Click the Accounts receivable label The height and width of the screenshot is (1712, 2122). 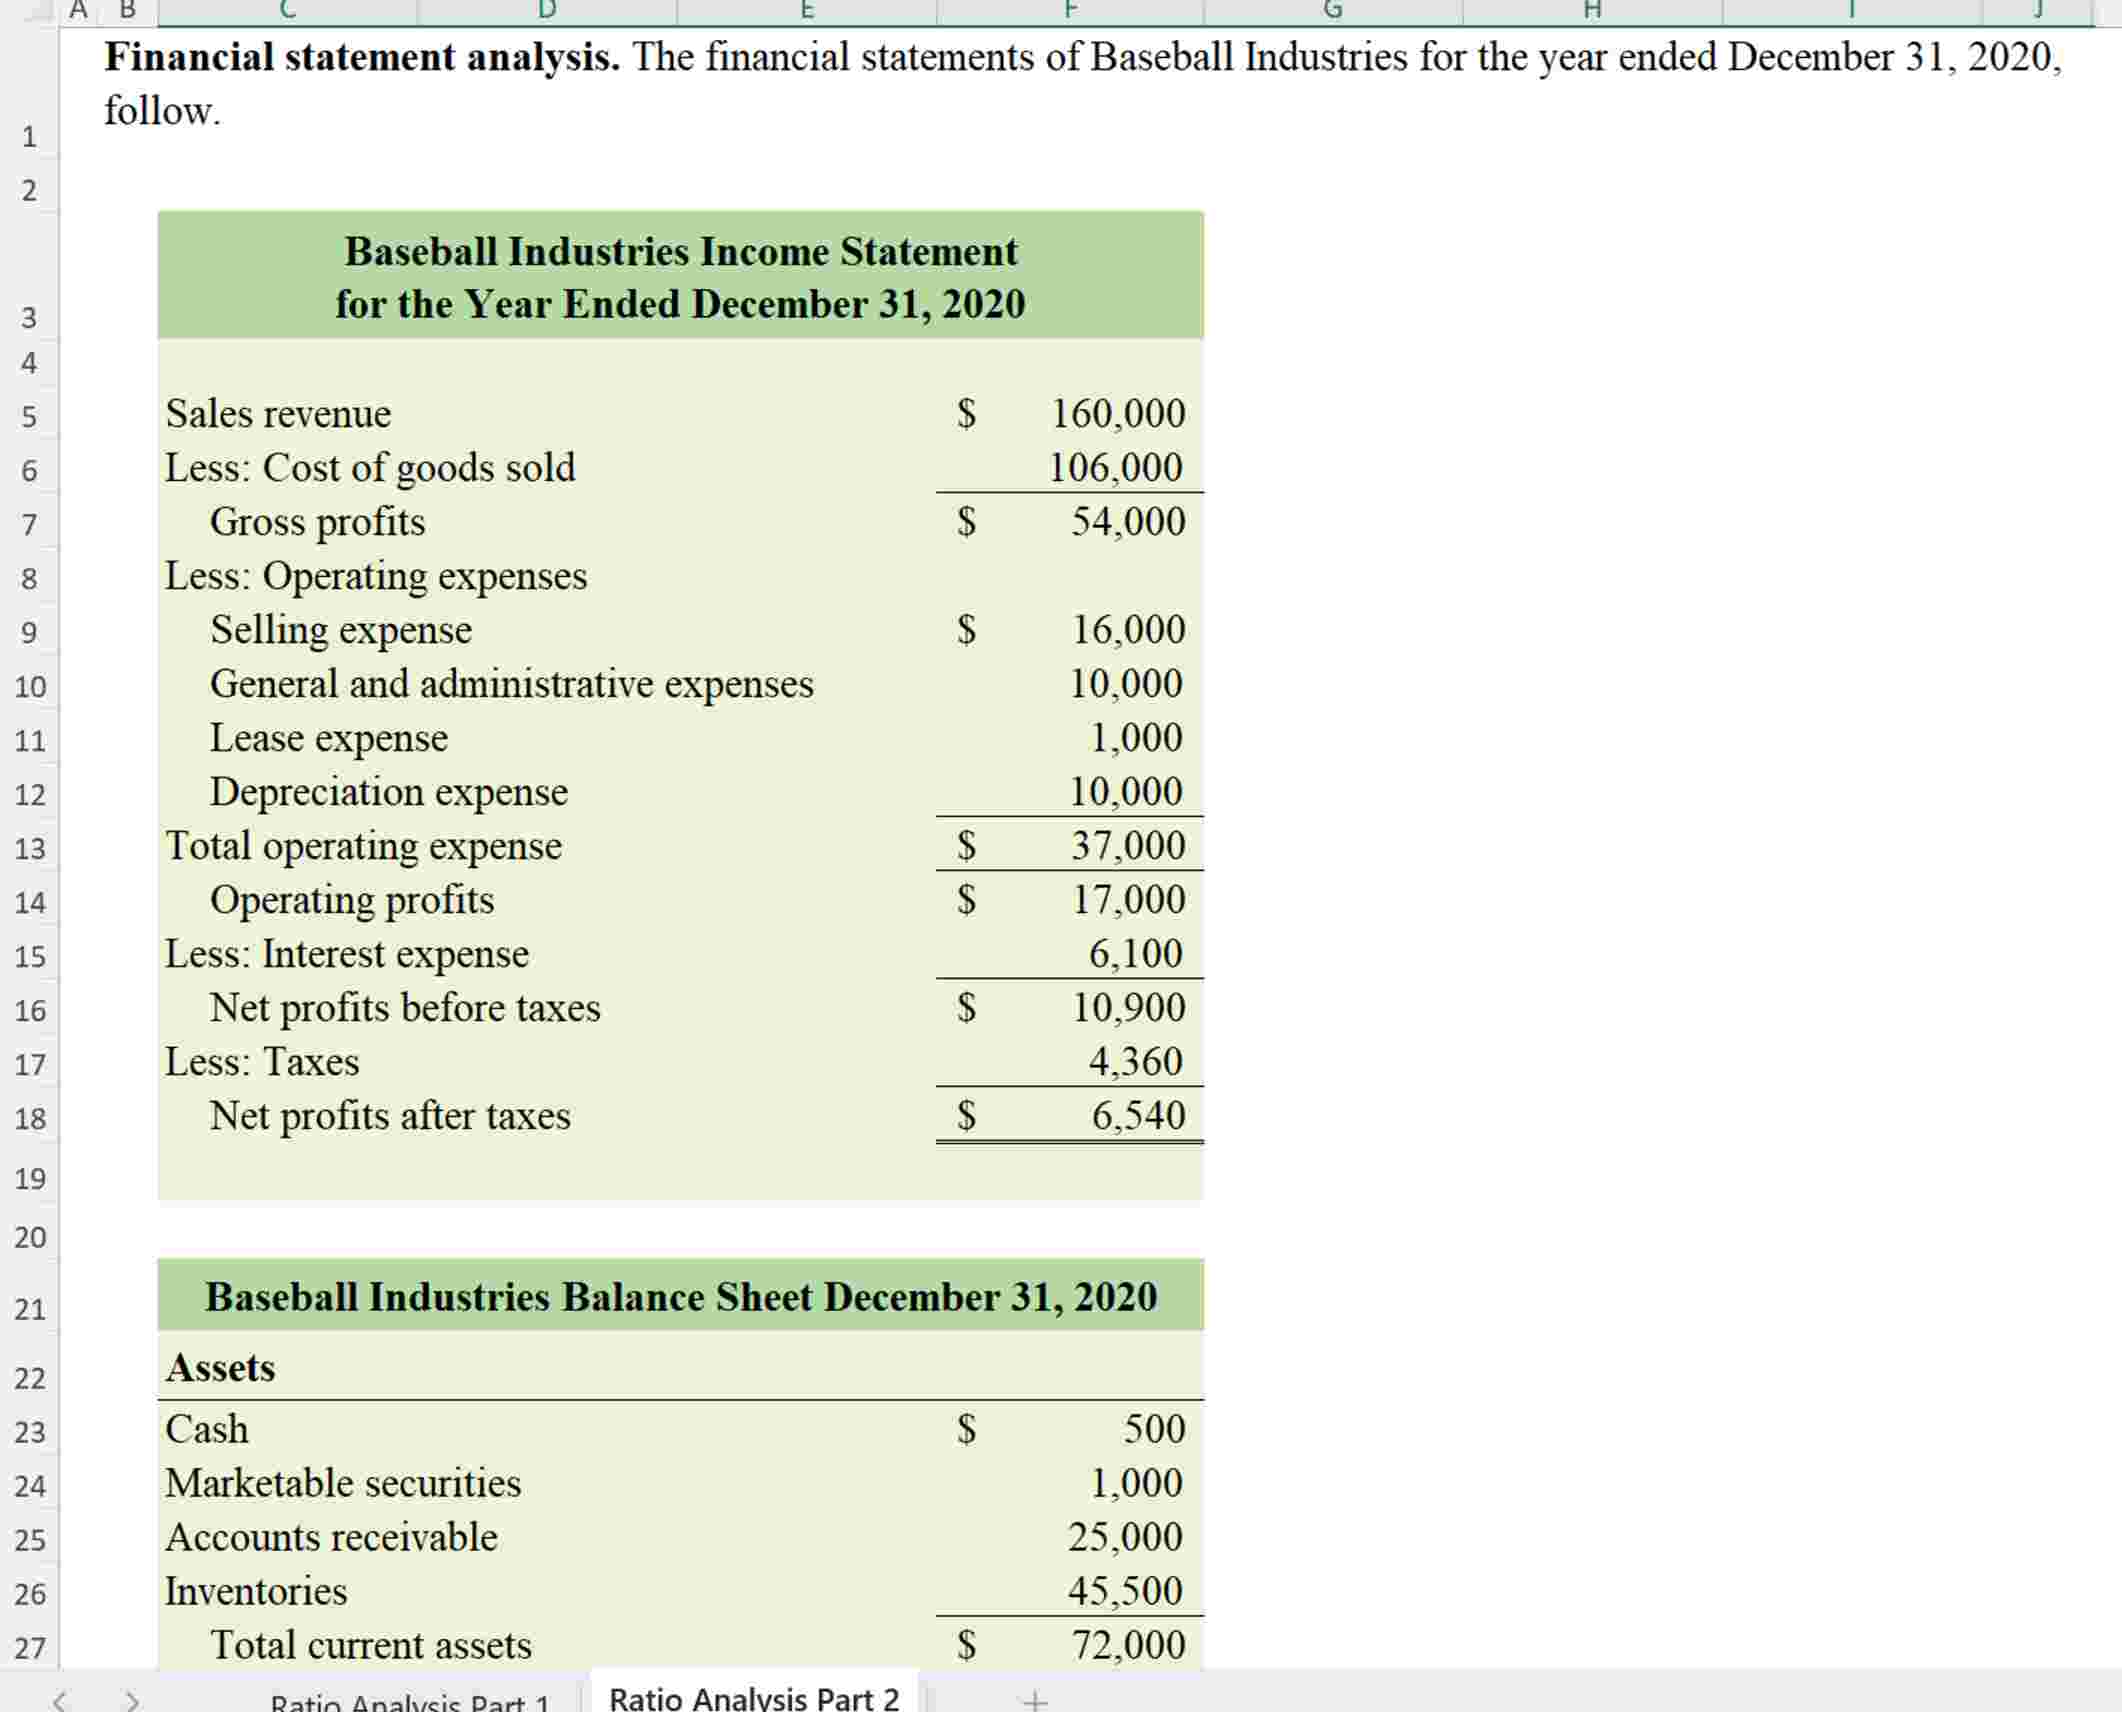(331, 1537)
